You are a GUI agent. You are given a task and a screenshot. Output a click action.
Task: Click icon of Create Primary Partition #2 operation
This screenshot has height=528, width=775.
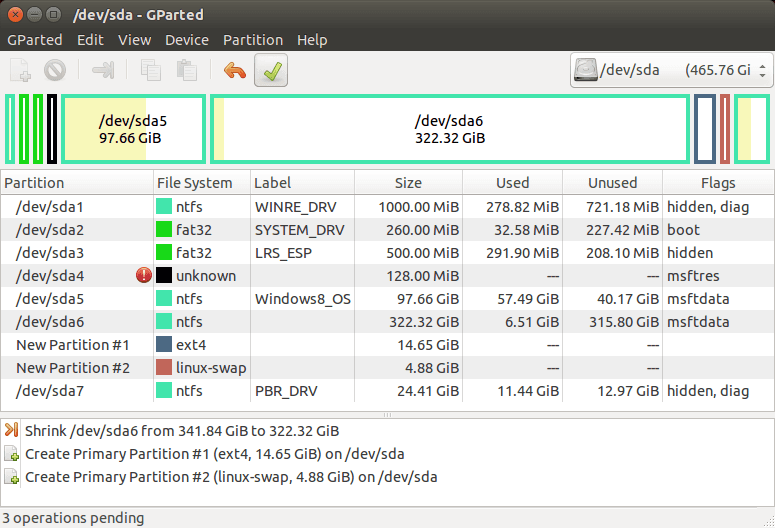coord(11,477)
